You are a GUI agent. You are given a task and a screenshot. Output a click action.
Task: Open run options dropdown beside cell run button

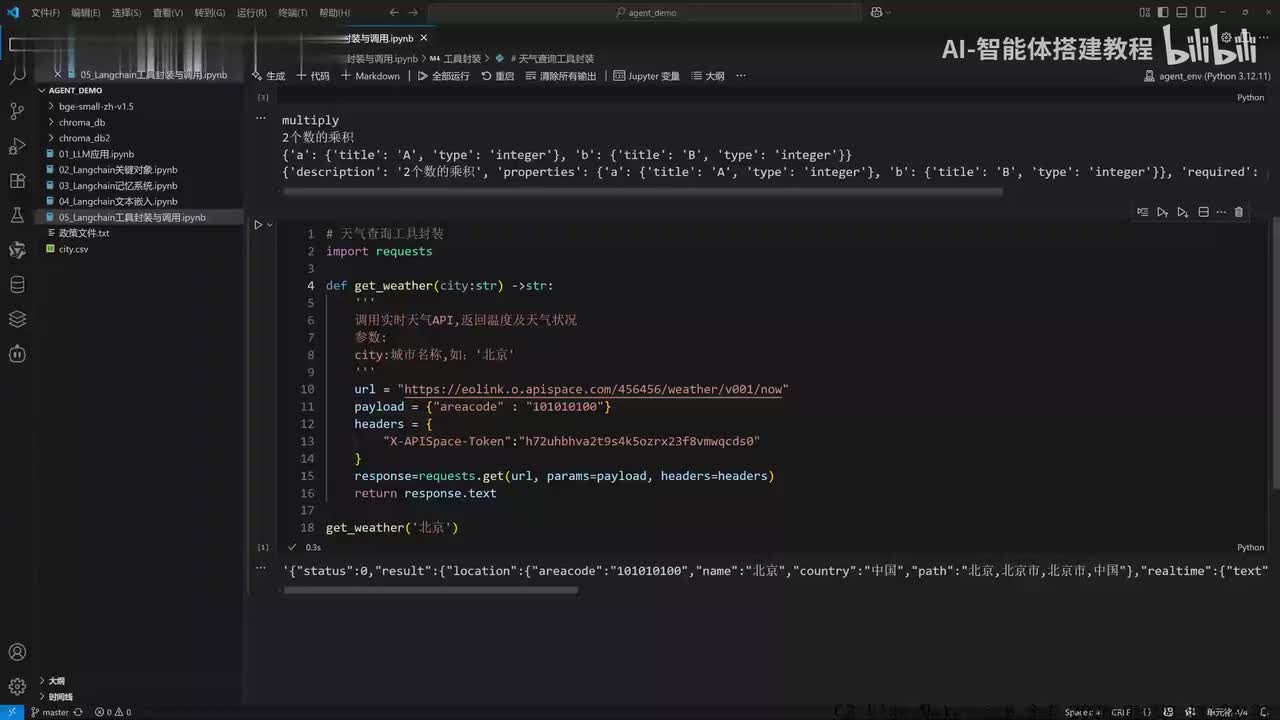point(270,225)
